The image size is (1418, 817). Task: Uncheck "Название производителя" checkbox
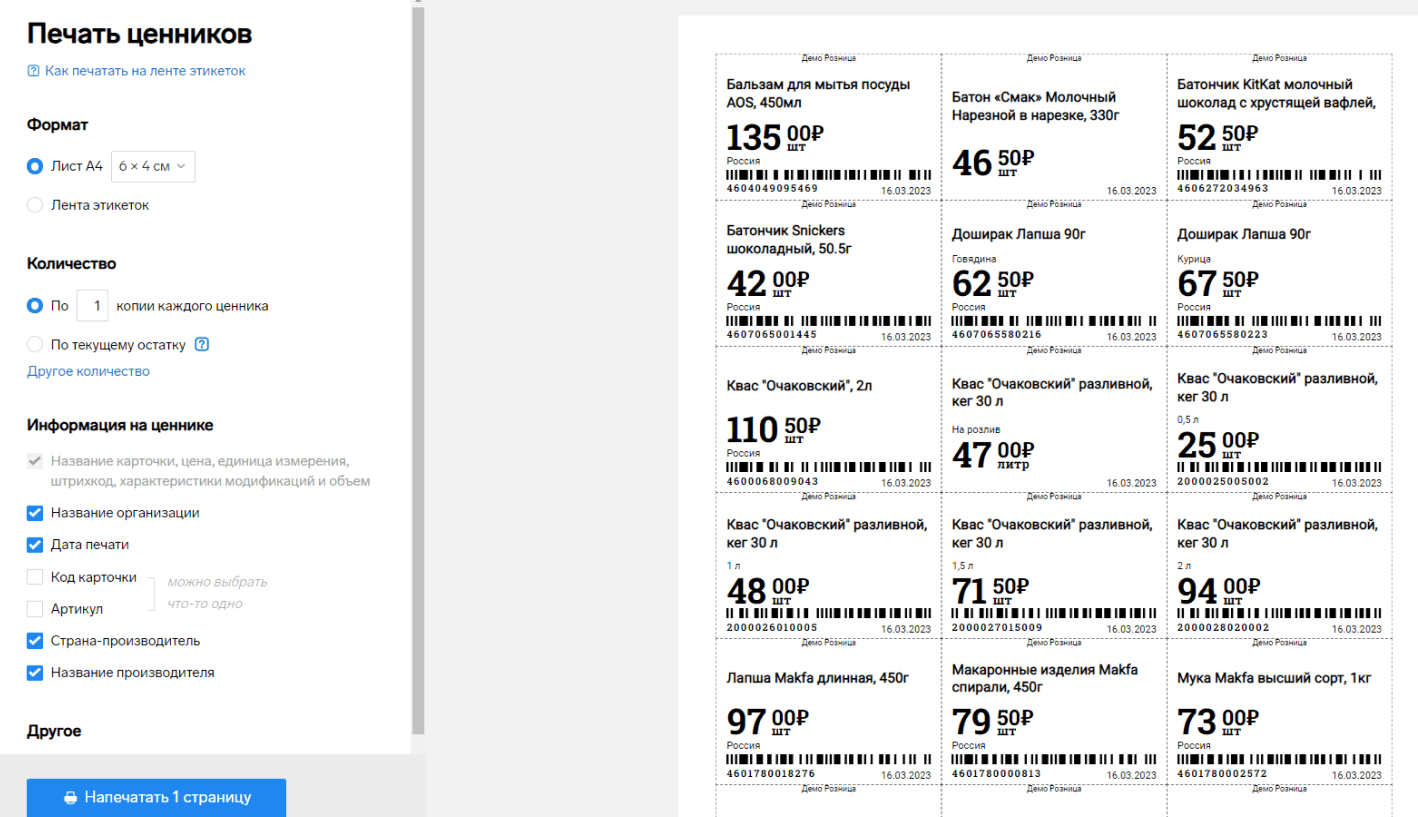35,673
